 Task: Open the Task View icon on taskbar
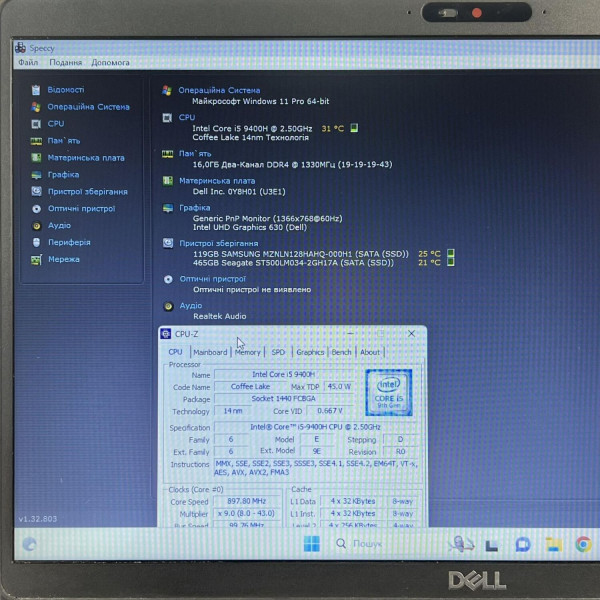tap(492, 545)
